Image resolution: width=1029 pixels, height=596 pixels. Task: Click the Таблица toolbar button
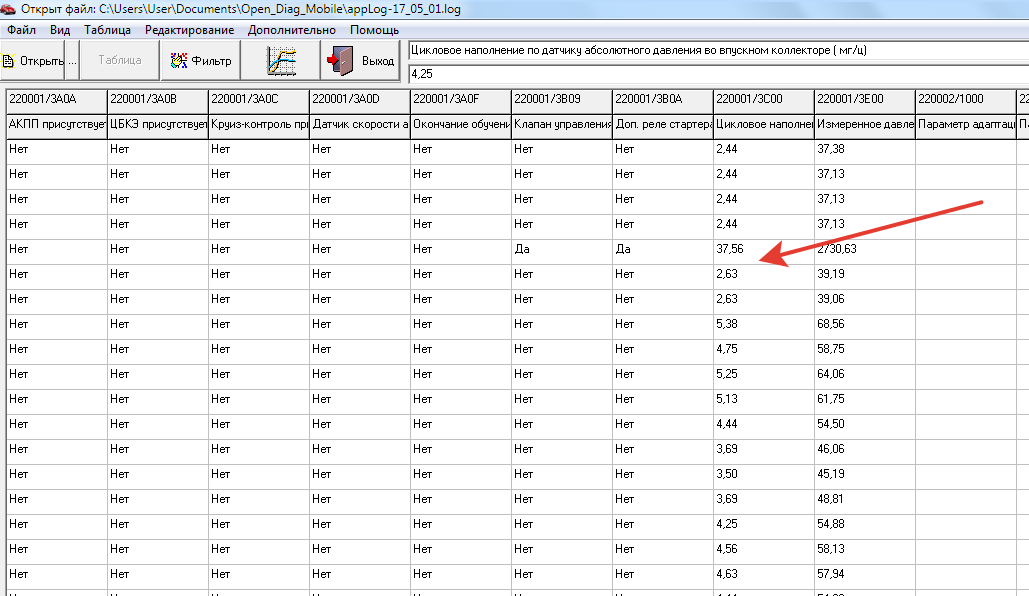point(119,61)
